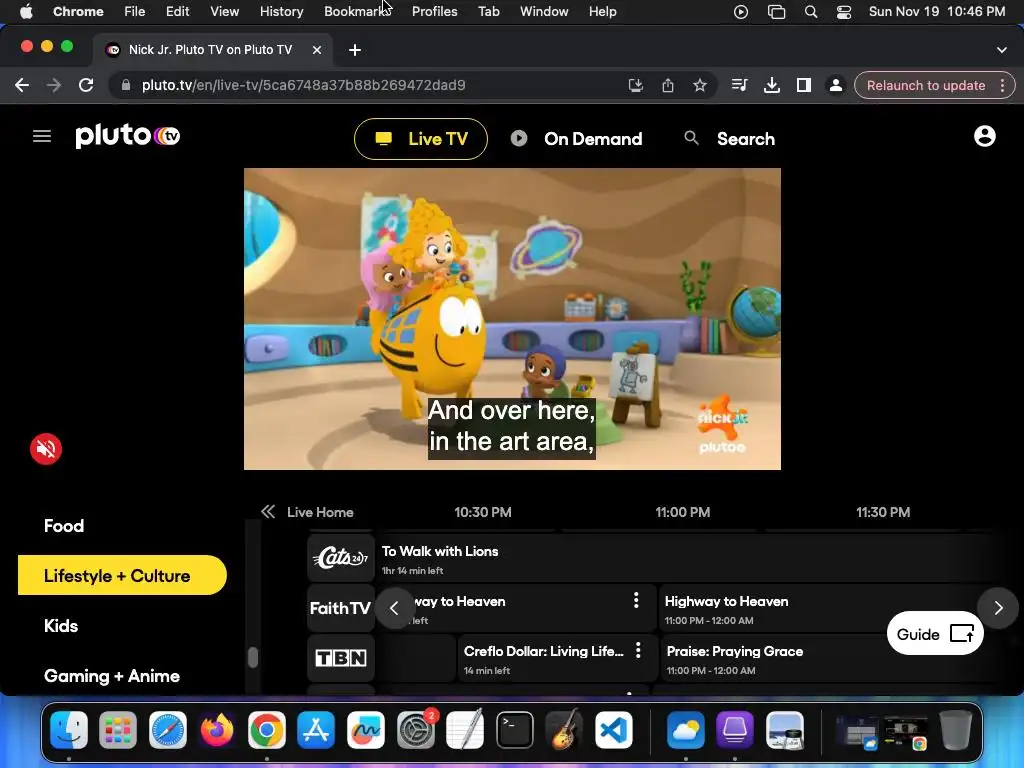Select the Creflo Dollar: Living Life program
Image resolution: width=1024 pixels, height=768 pixels.
point(557,658)
